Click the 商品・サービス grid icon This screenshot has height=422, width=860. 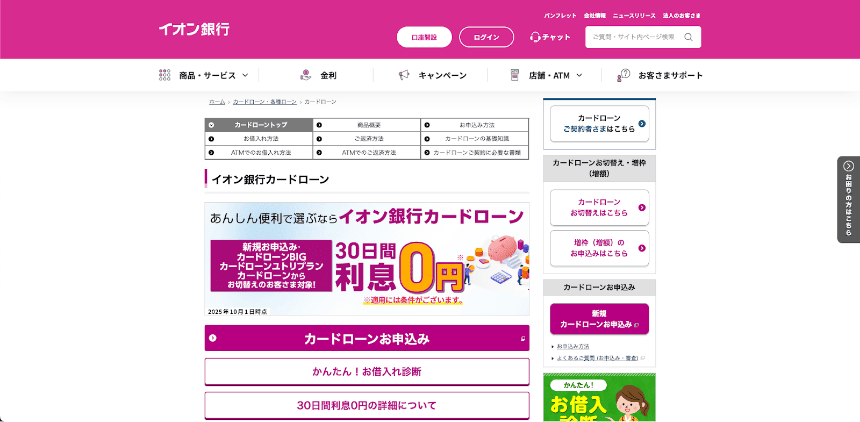165,75
